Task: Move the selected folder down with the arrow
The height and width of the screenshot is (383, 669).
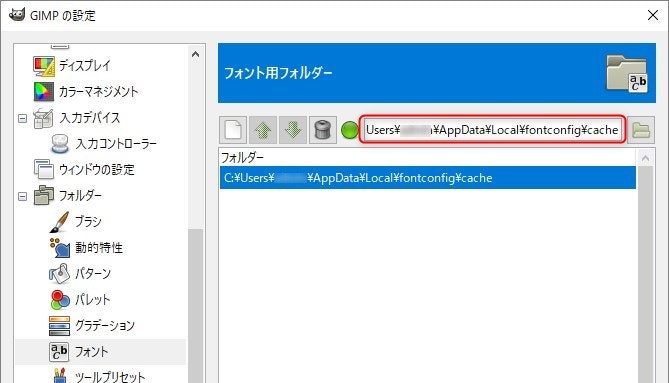Action: click(293, 130)
